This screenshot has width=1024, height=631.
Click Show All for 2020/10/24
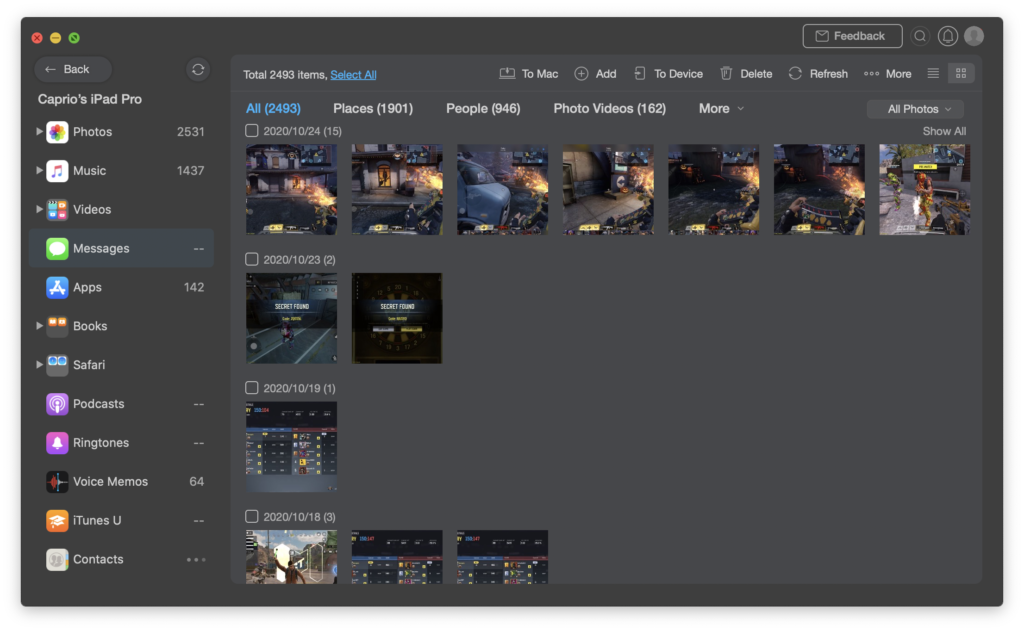944,131
